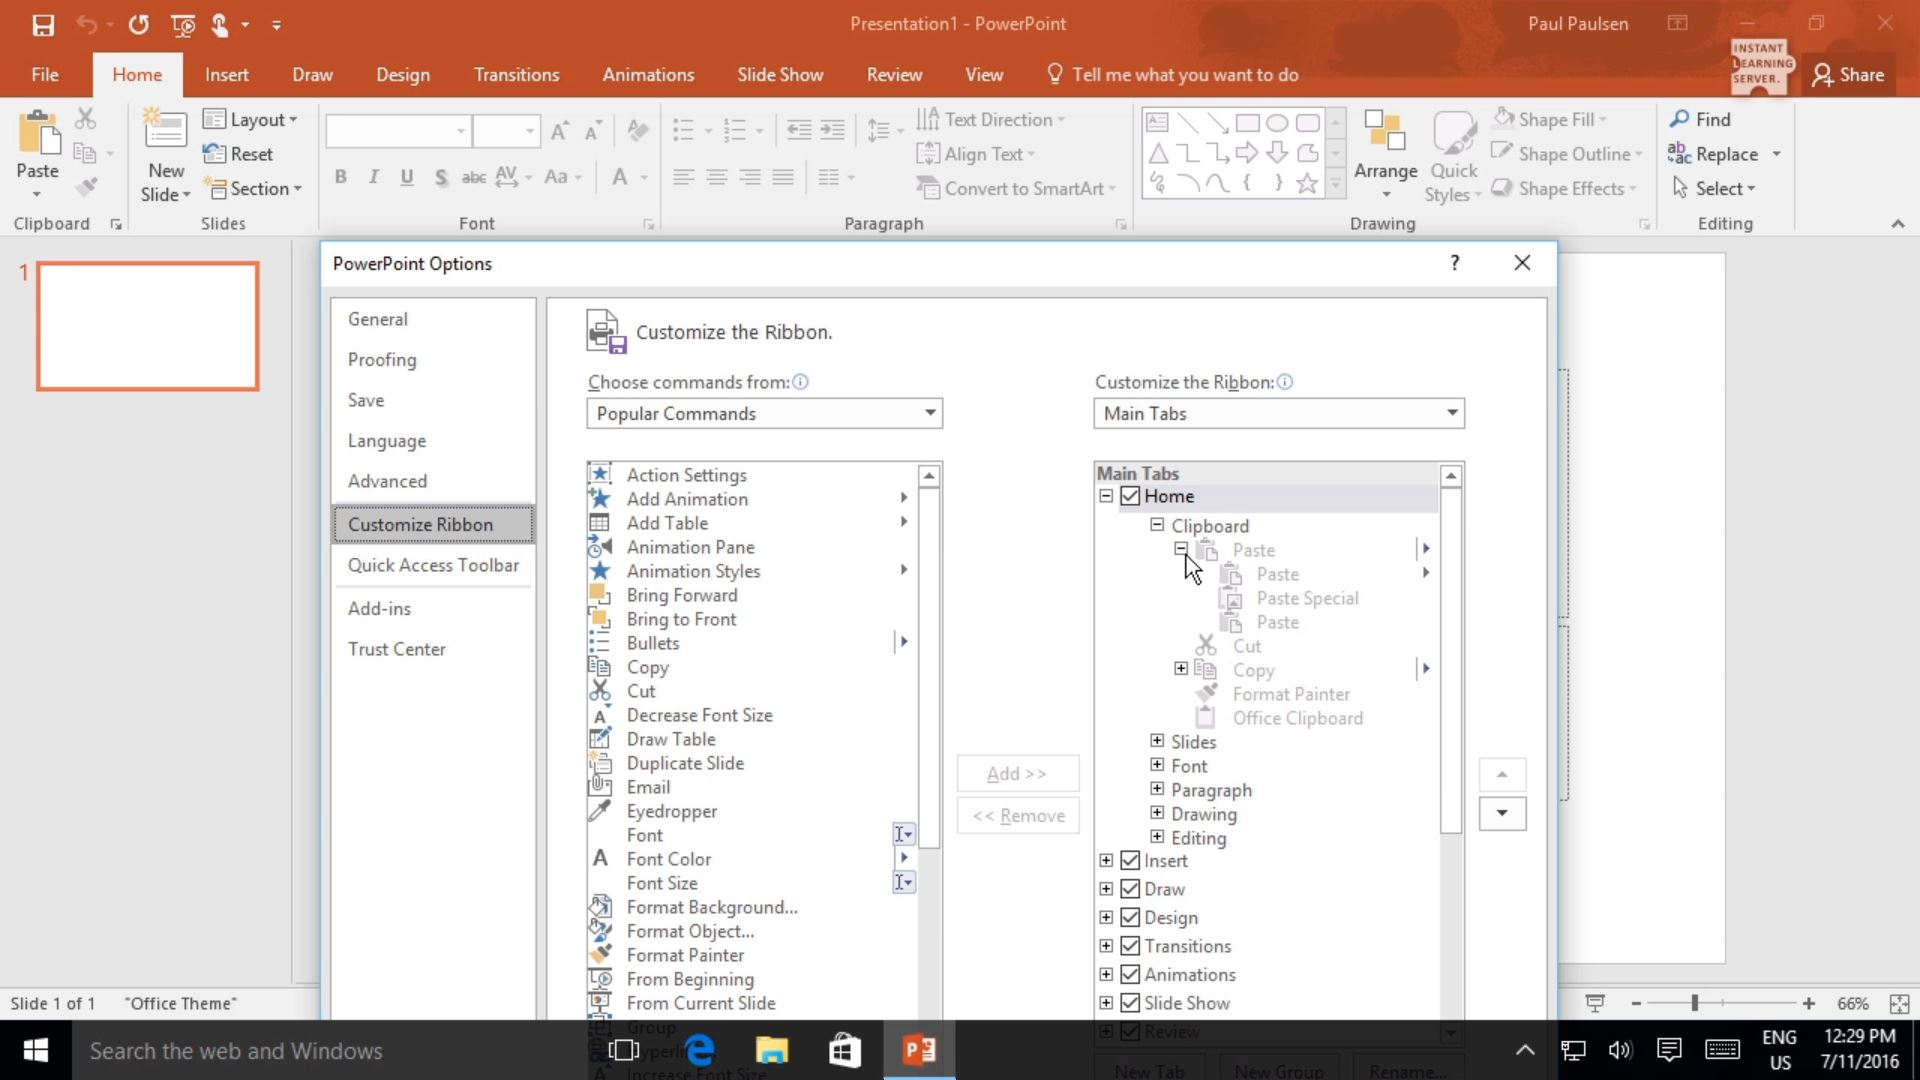Uncheck the Draw tab checkbox
1920x1080 pixels.
(1130, 889)
